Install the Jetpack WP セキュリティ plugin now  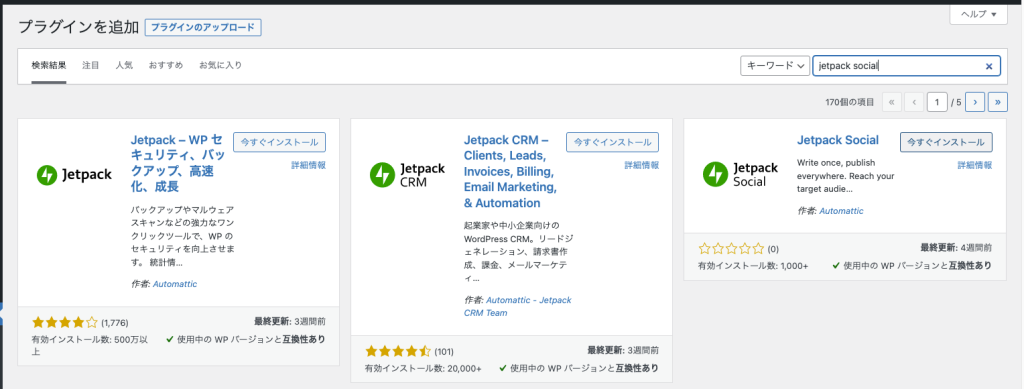coord(280,142)
